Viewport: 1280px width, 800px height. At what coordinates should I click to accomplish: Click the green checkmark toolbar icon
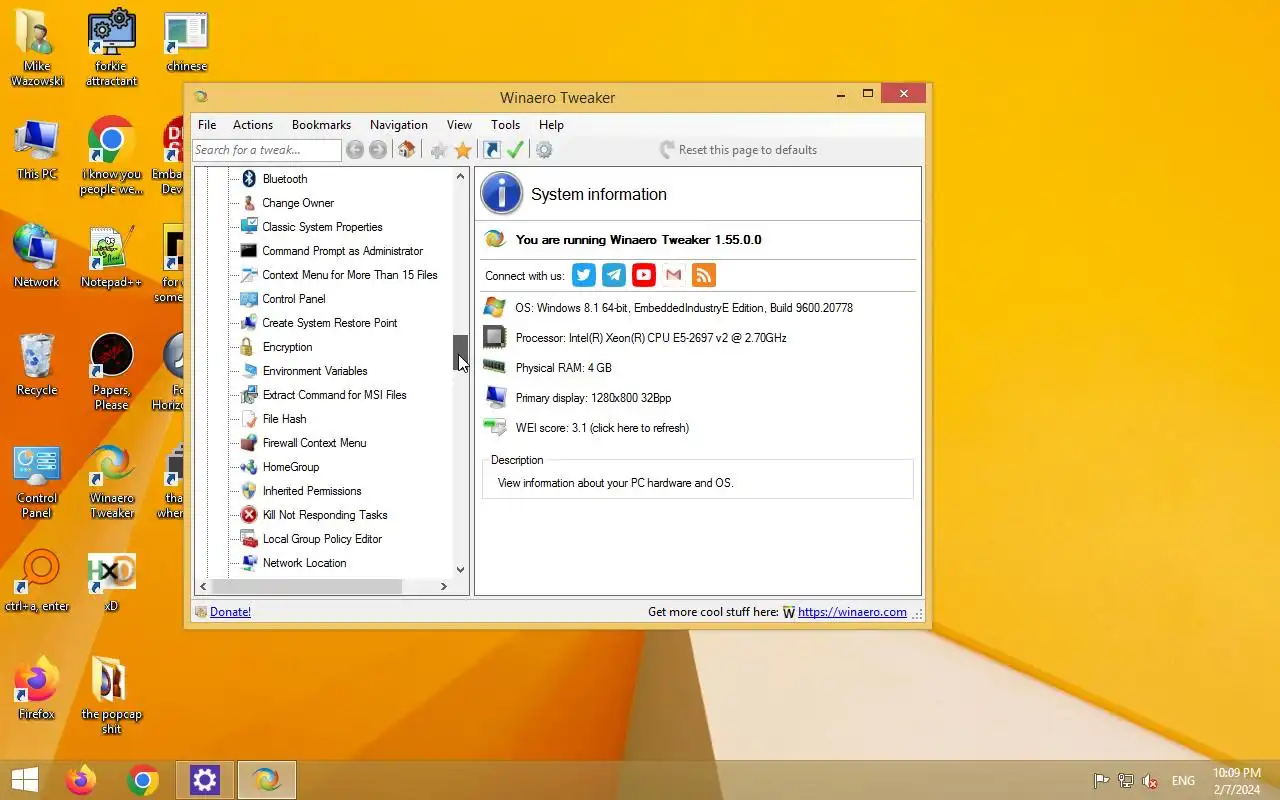[x=515, y=150]
